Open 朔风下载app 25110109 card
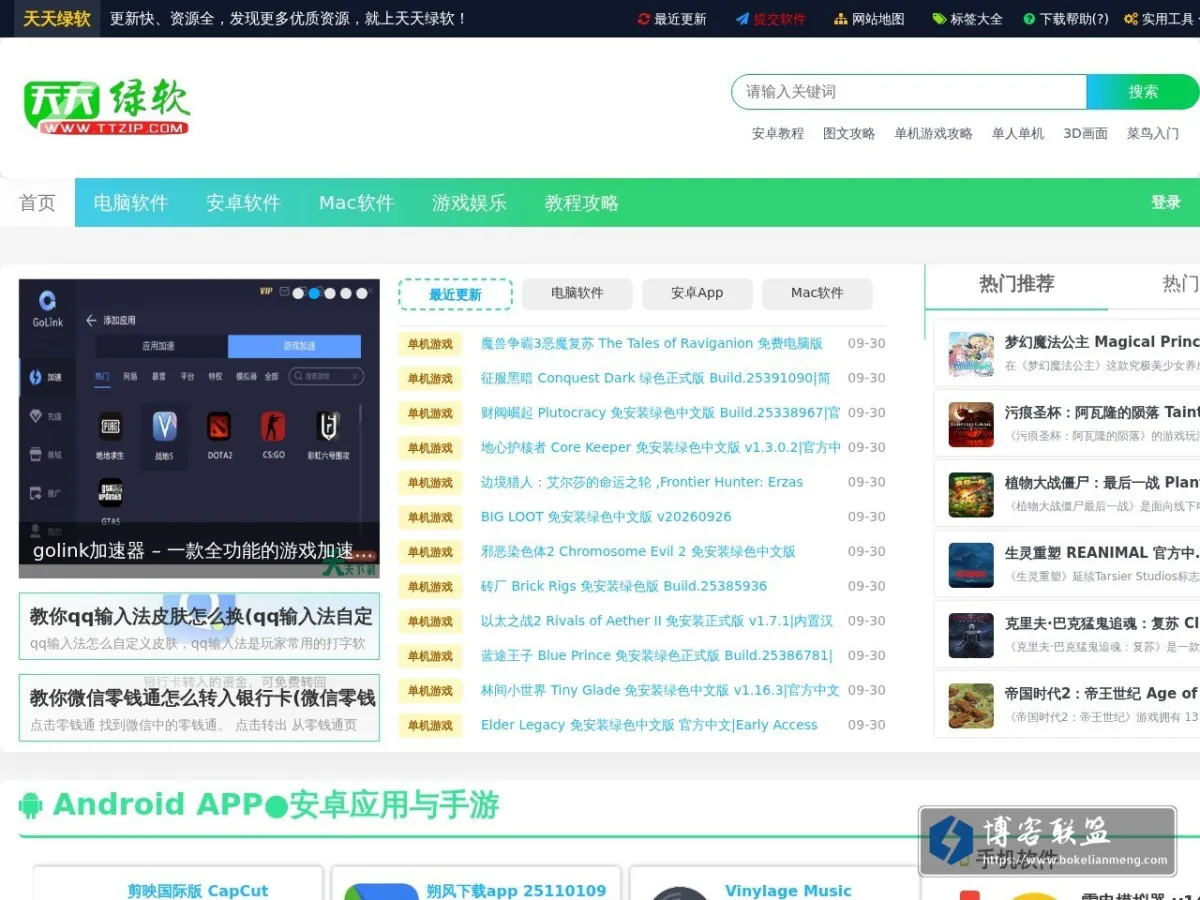This screenshot has height=900, width=1200. pos(476,883)
